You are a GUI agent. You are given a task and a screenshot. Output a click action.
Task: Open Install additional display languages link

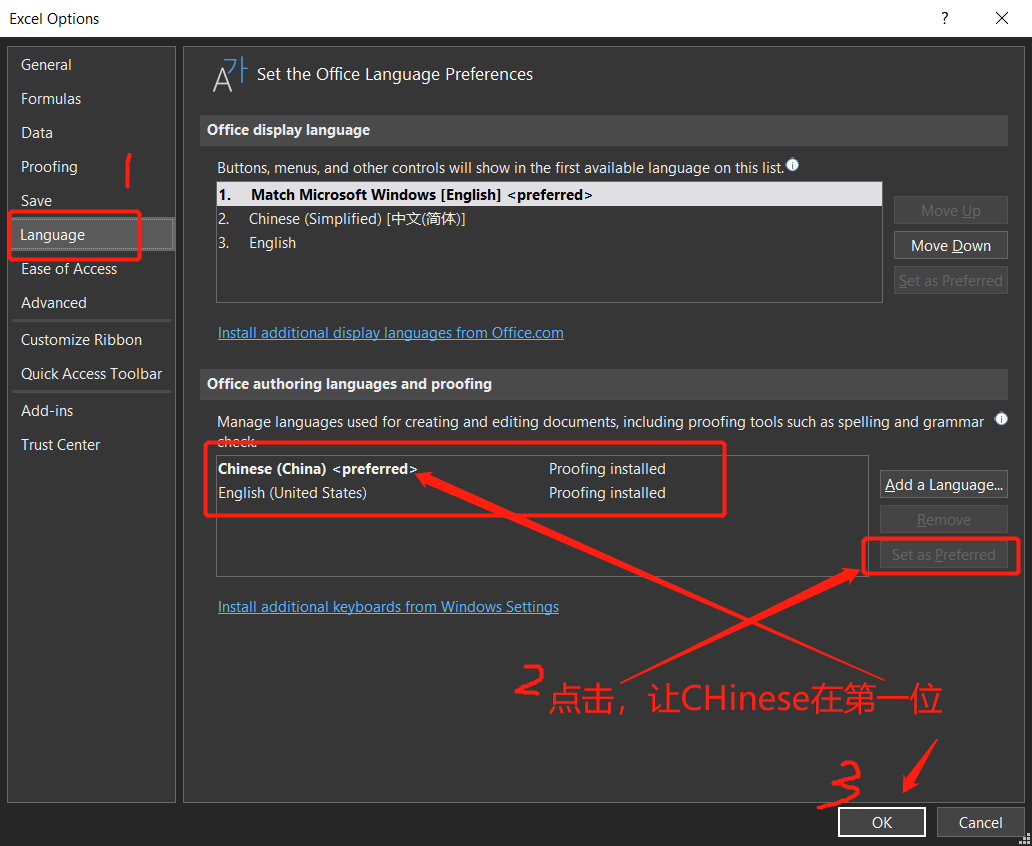[390, 332]
